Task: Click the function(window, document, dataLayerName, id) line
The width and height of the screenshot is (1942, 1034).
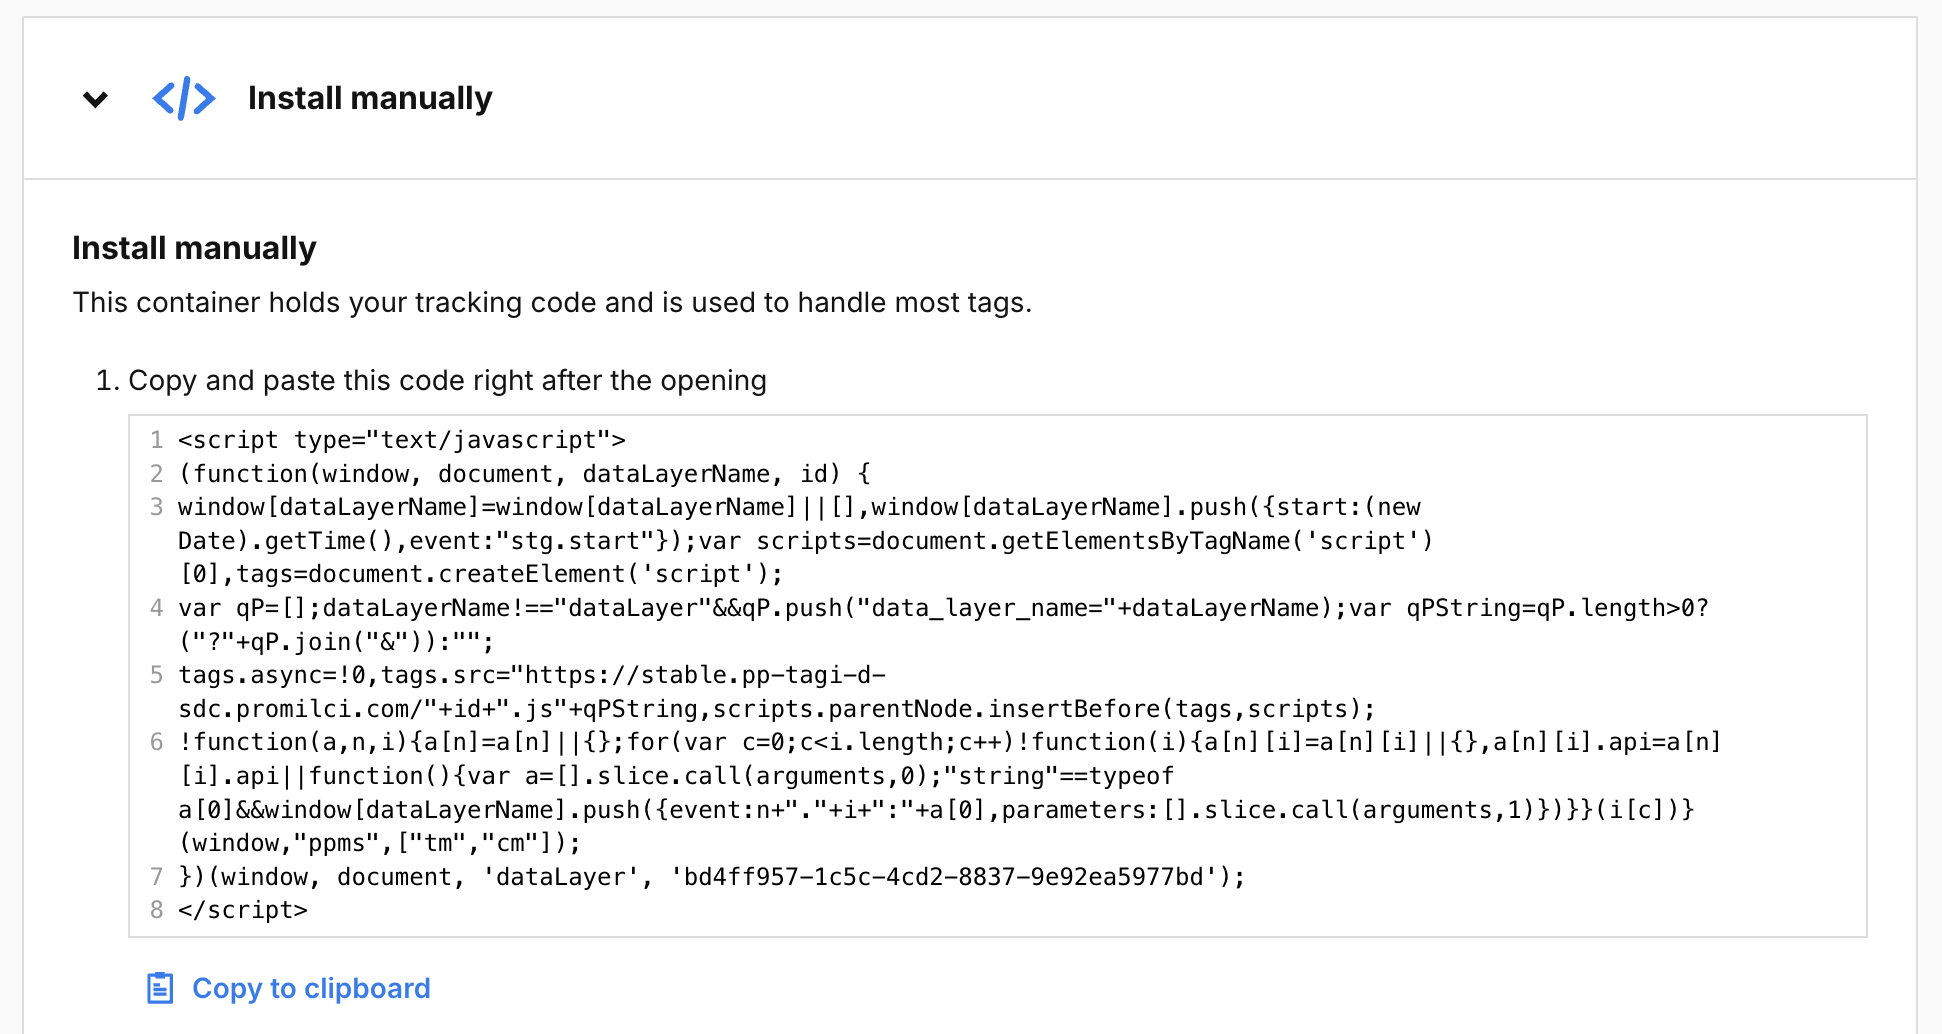Action: [524, 474]
